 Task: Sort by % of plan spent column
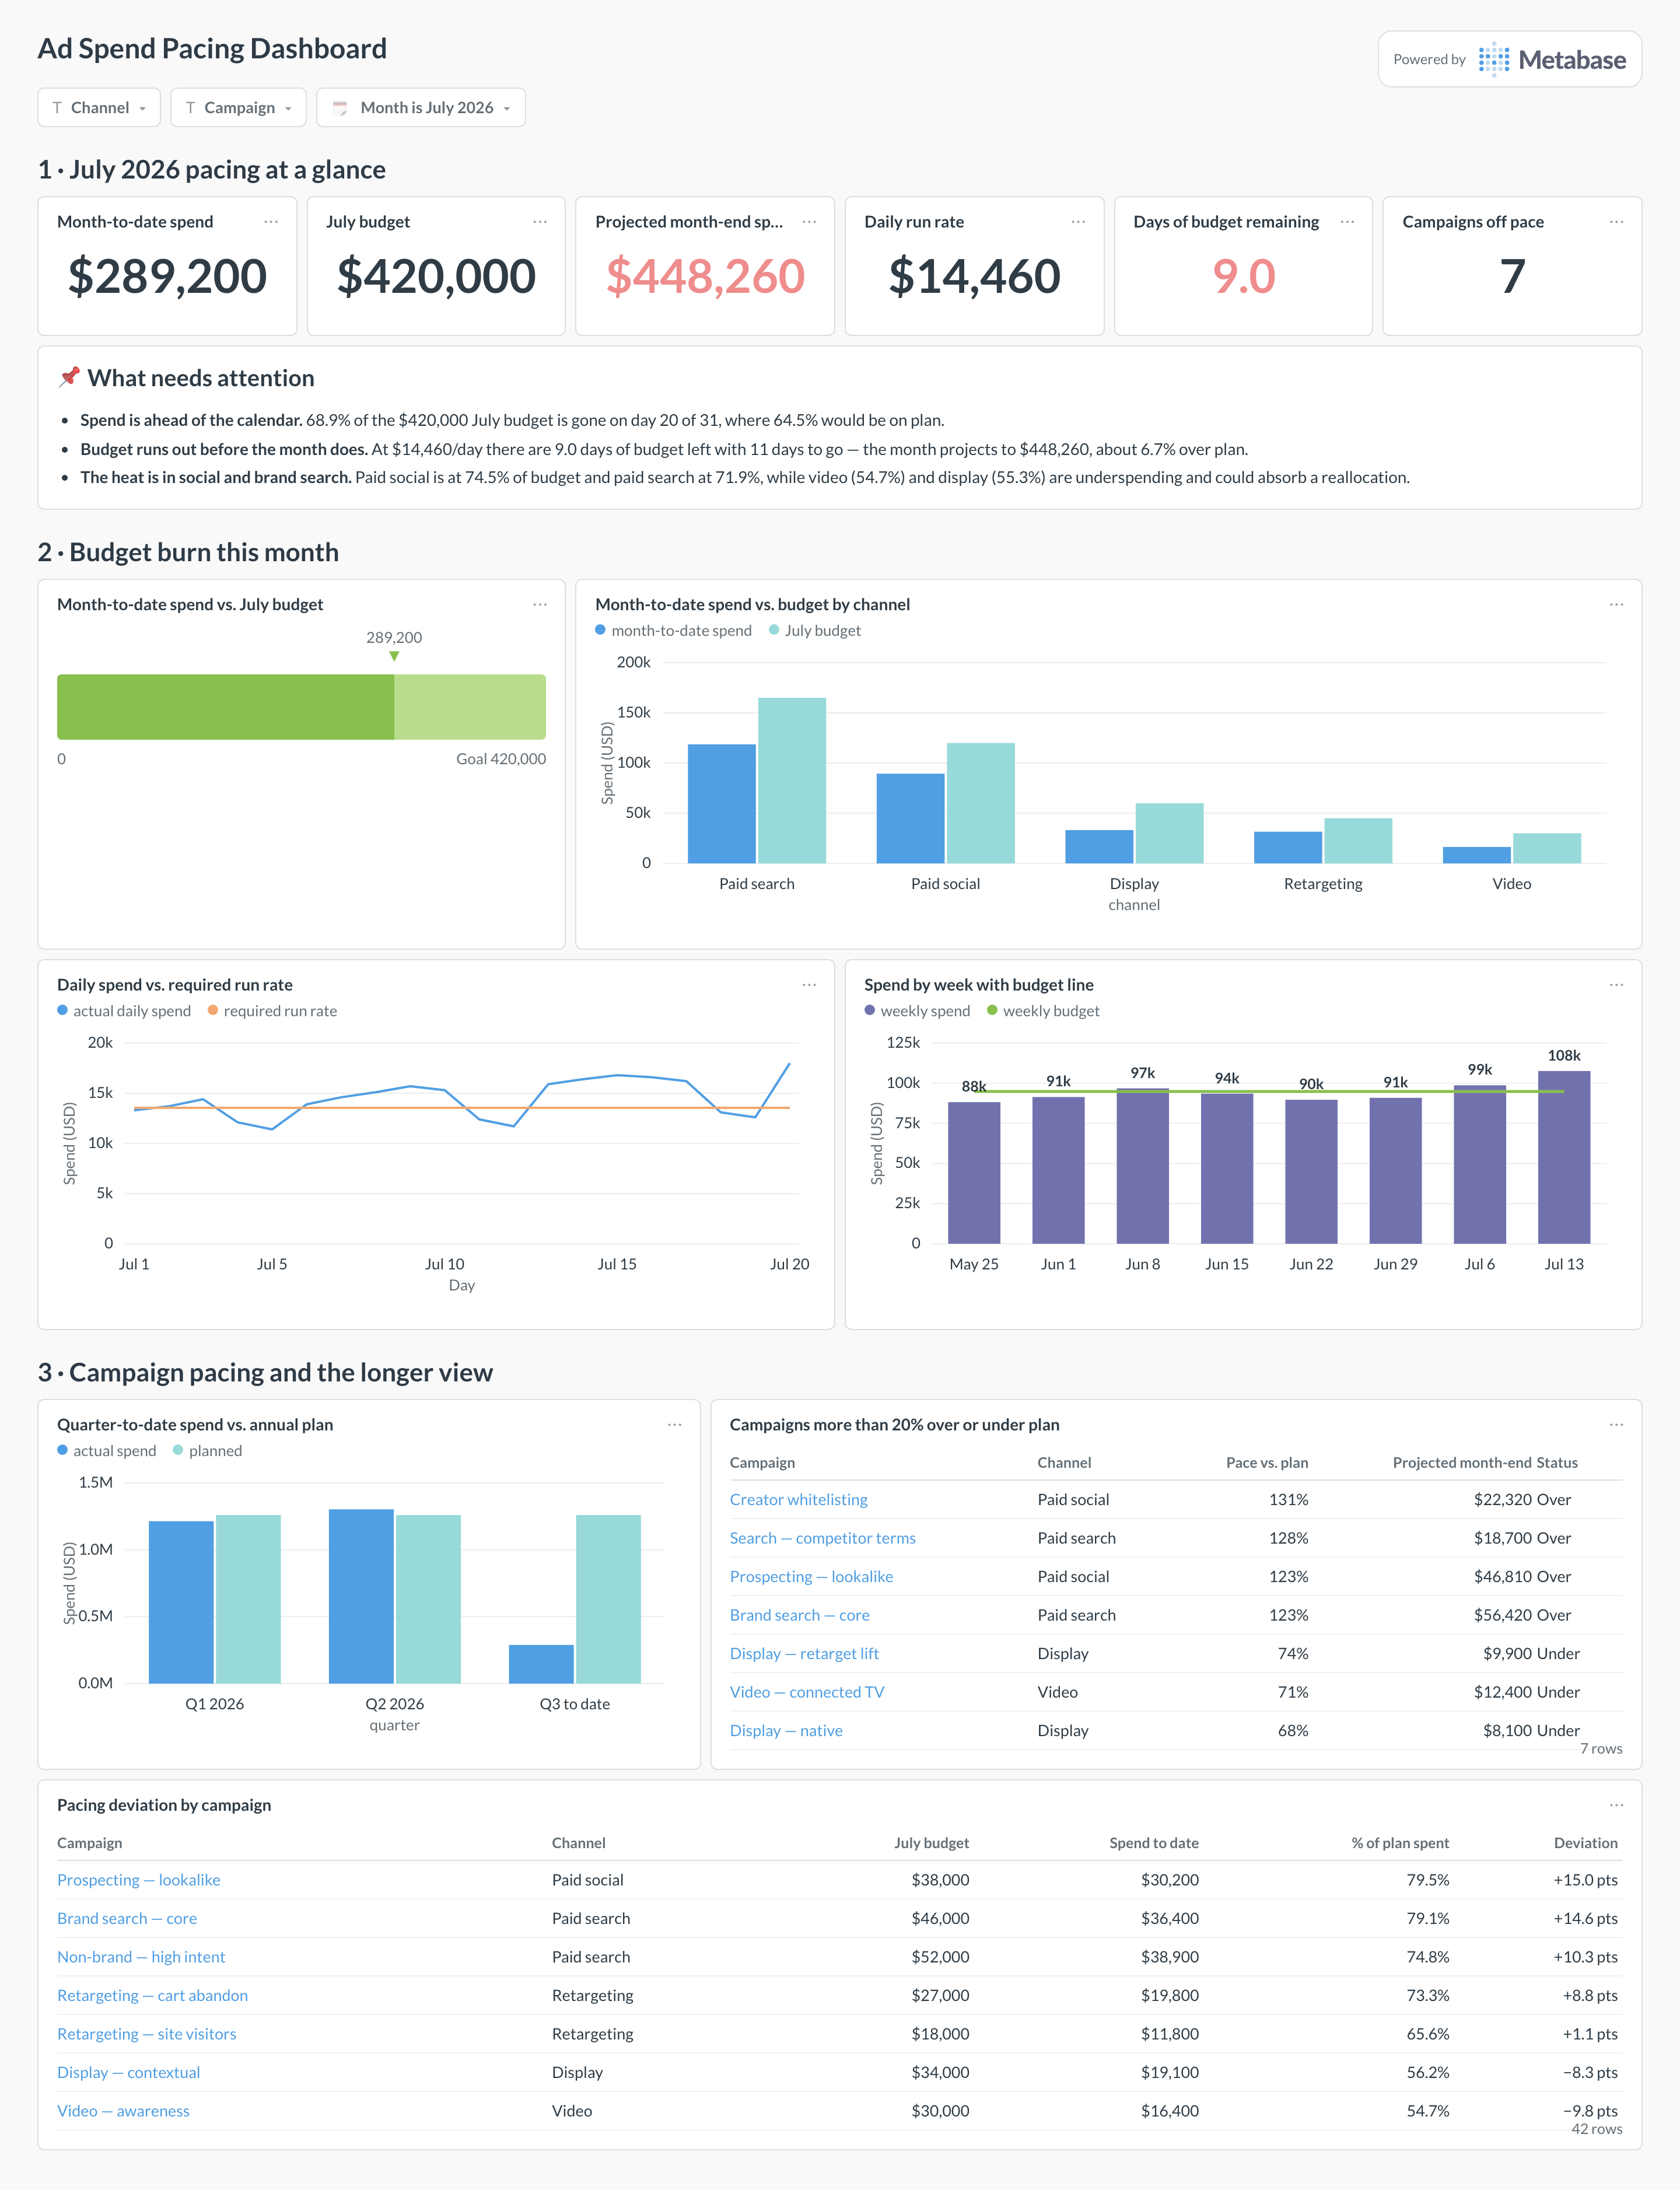[1400, 1843]
